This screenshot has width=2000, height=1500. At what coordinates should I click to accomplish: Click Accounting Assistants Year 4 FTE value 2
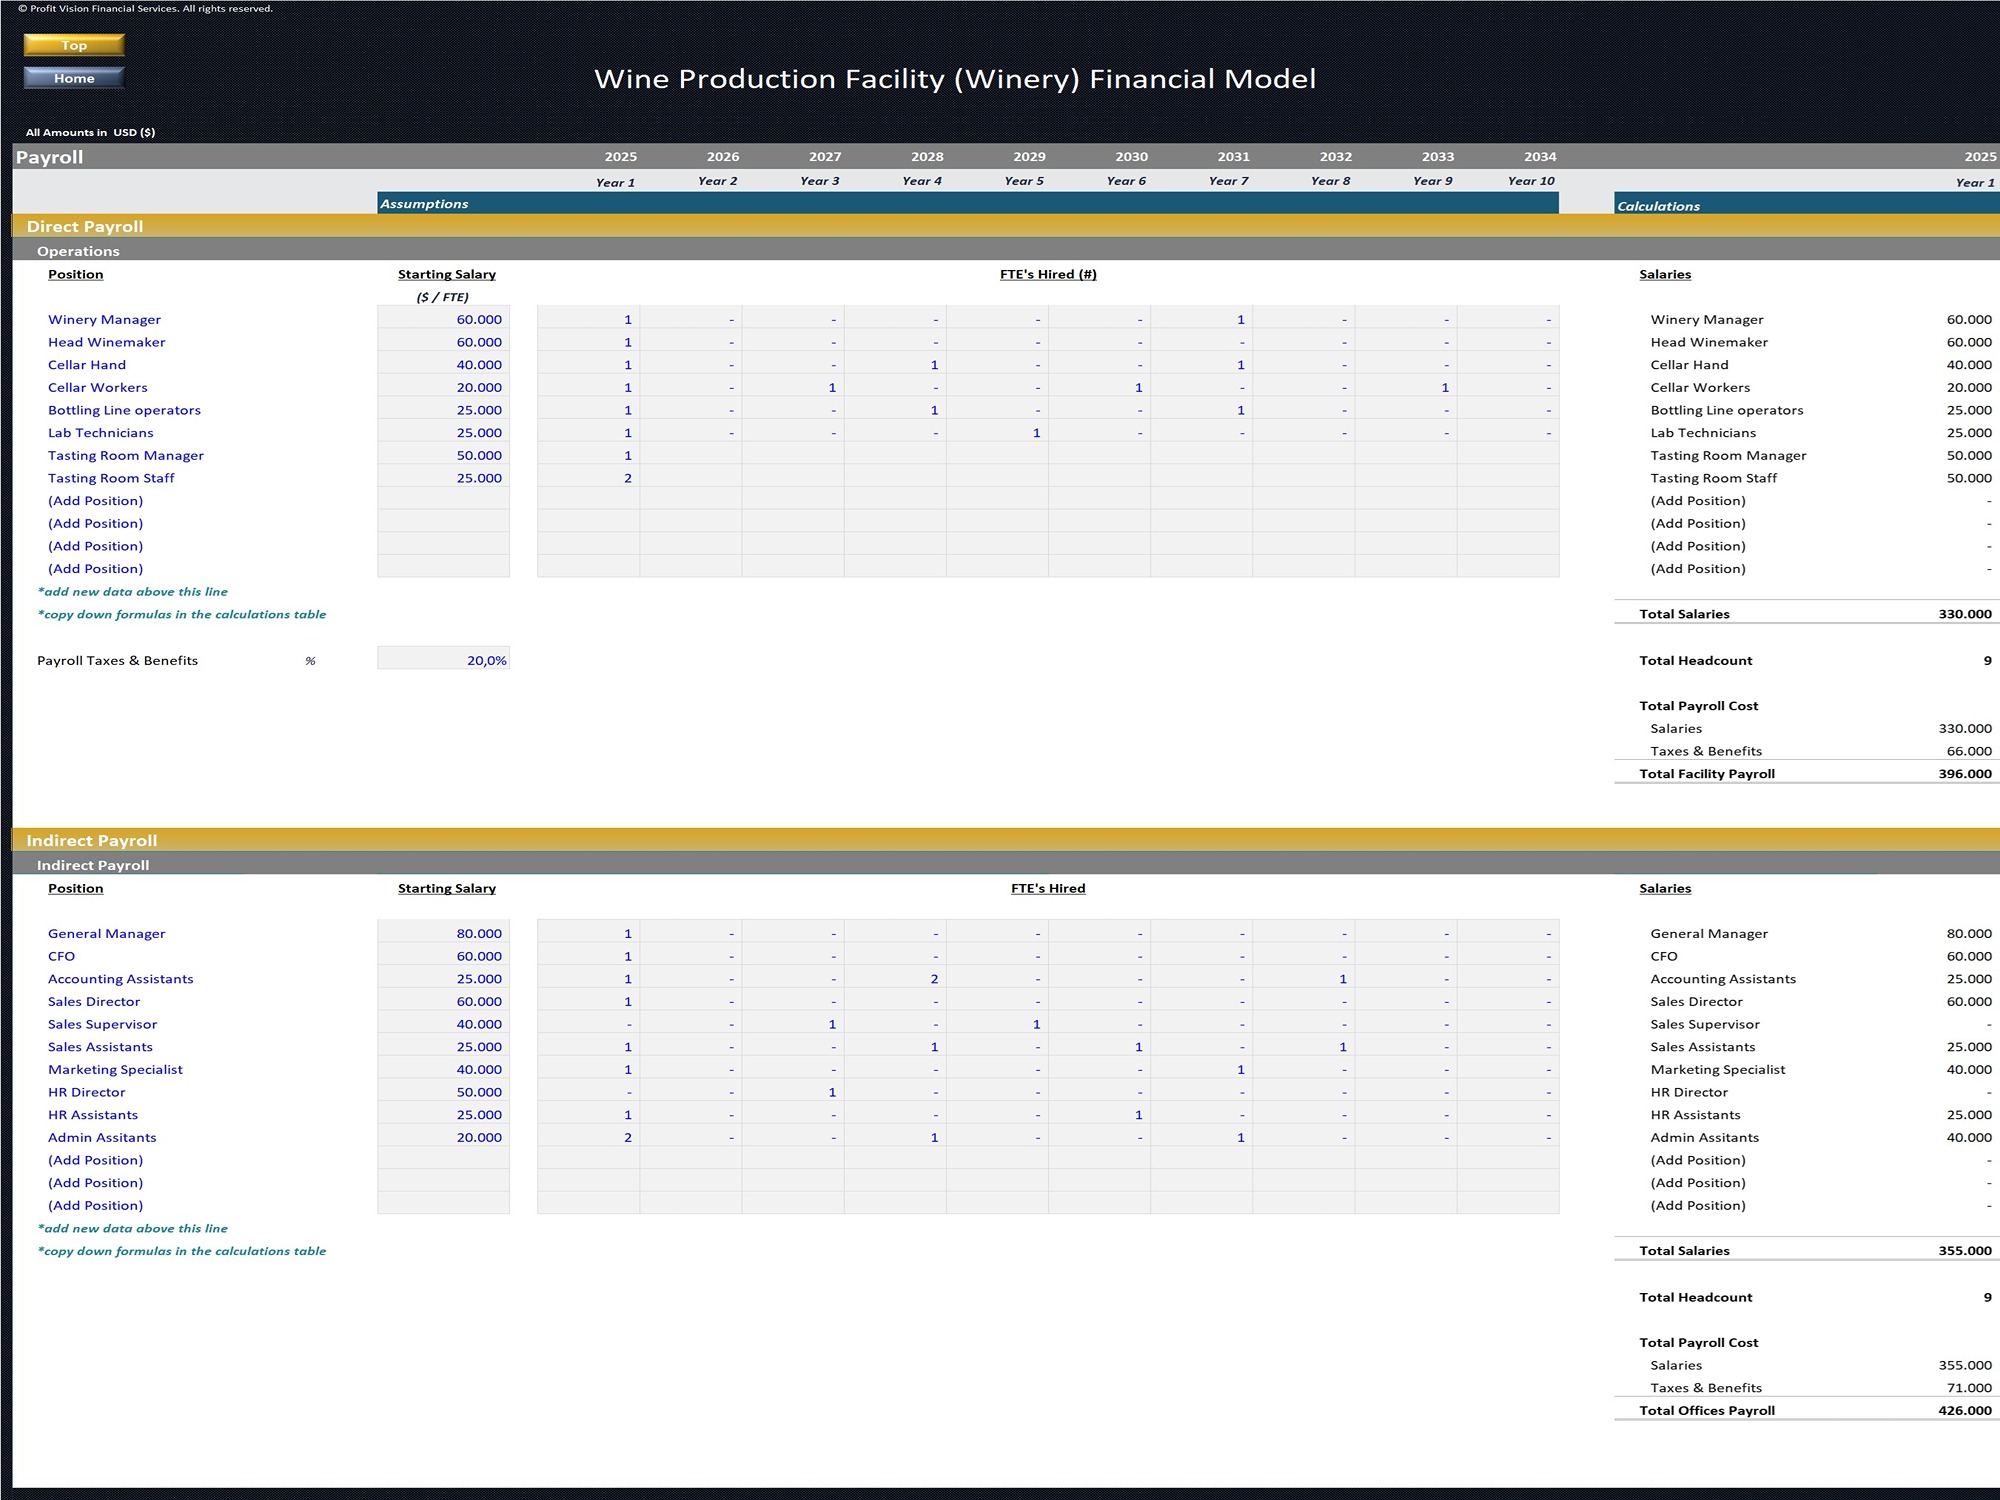coord(895,979)
